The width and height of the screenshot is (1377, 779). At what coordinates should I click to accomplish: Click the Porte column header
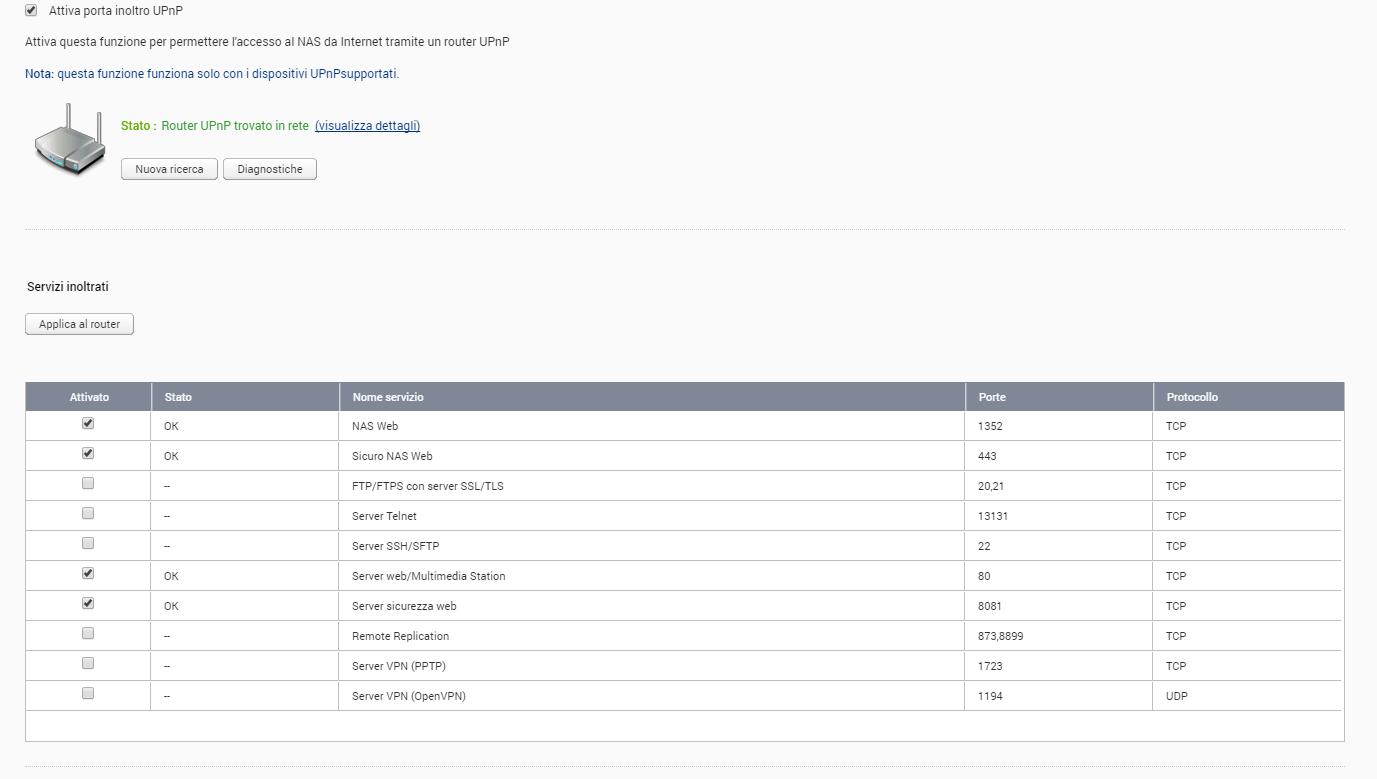[x=992, y=397]
